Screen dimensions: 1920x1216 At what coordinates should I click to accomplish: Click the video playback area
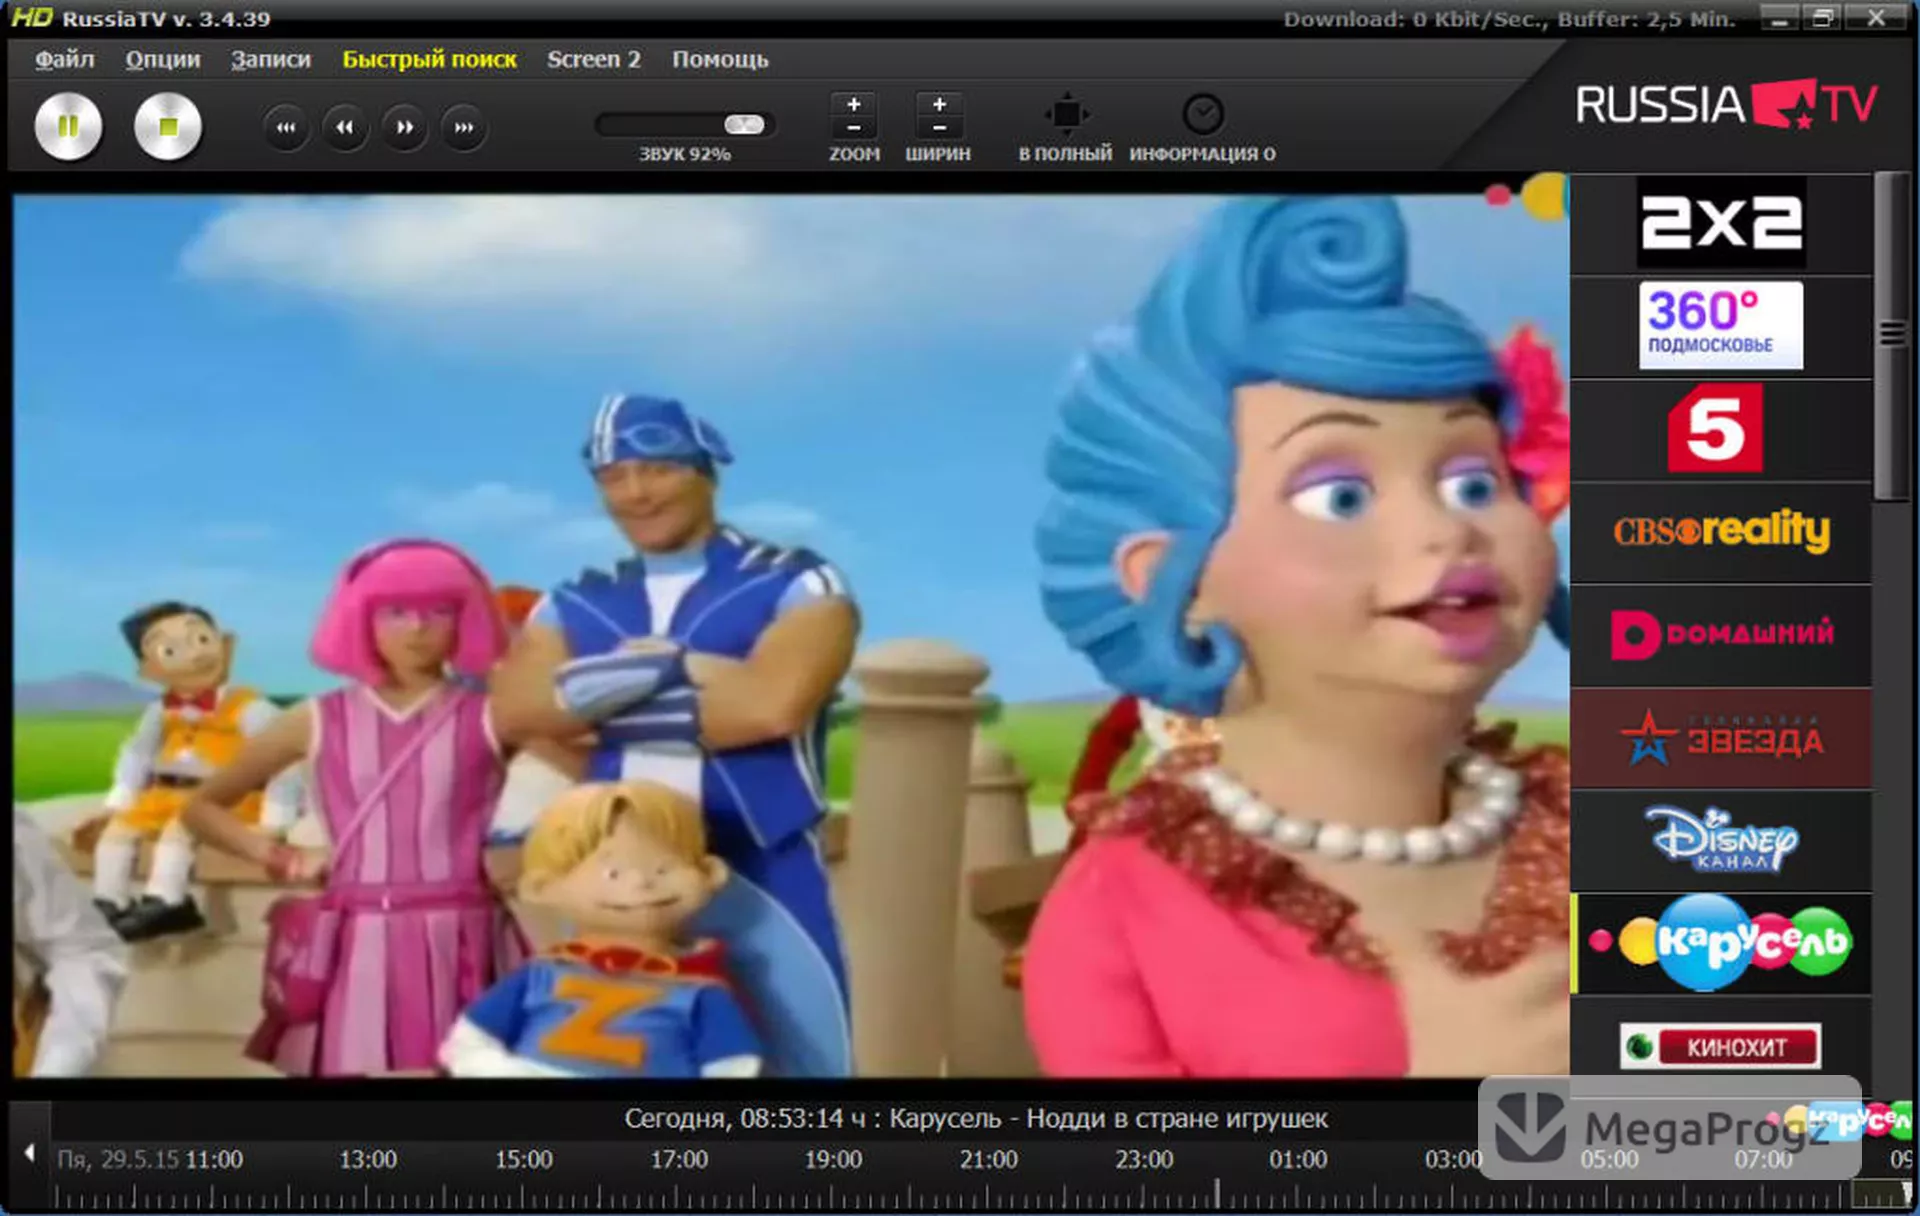(790, 635)
